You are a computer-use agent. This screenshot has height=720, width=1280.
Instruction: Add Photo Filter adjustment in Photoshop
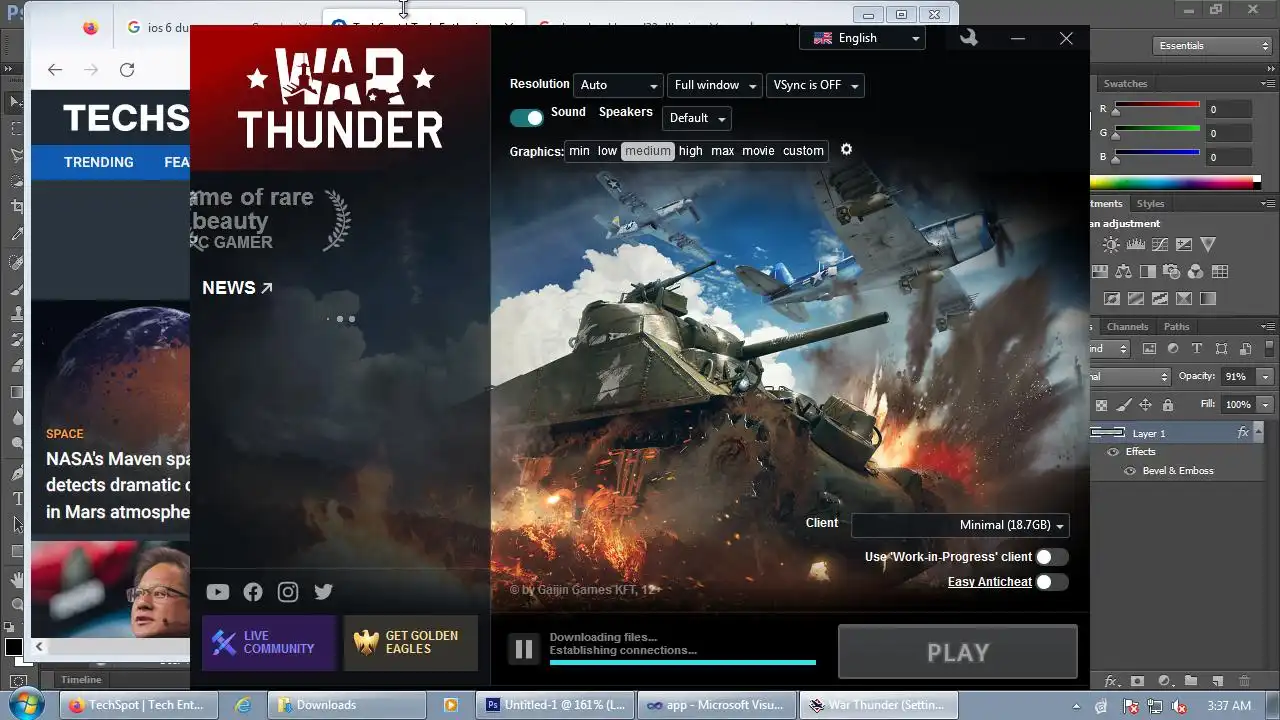(1172, 271)
